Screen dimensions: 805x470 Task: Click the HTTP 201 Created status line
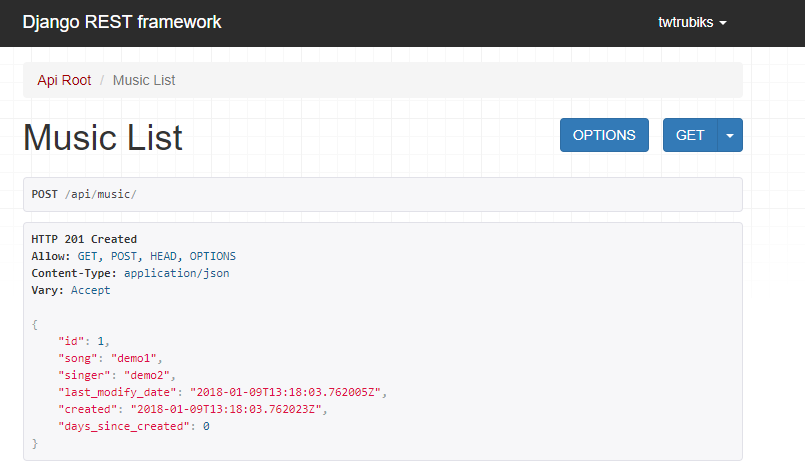[84, 239]
